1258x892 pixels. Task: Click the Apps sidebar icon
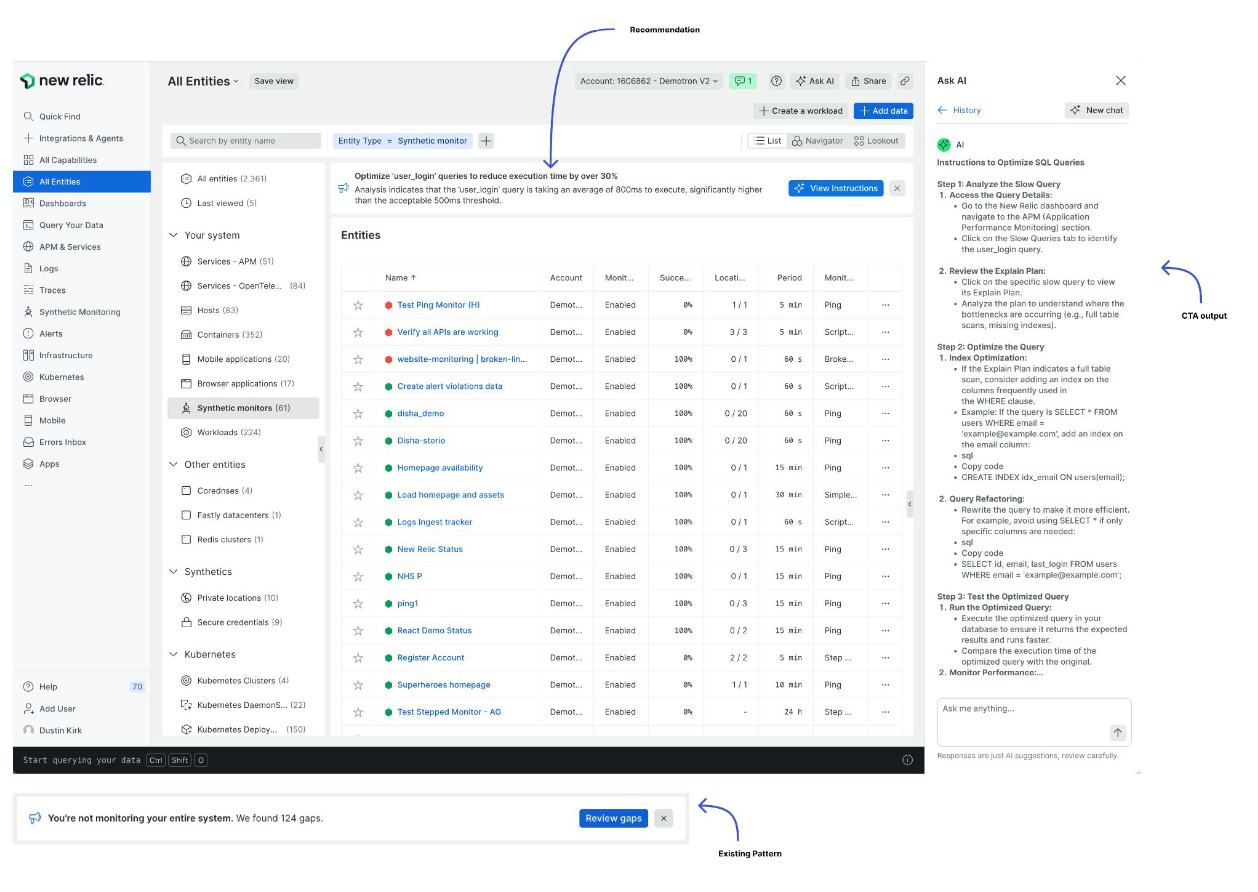tap(28, 464)
